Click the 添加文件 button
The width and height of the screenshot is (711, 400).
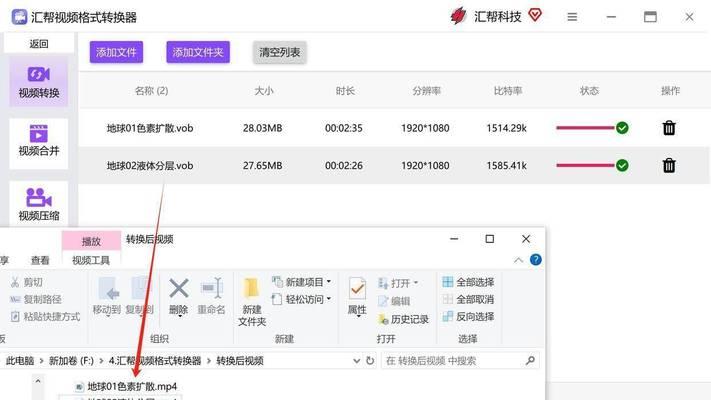click(x=116, y=52)
